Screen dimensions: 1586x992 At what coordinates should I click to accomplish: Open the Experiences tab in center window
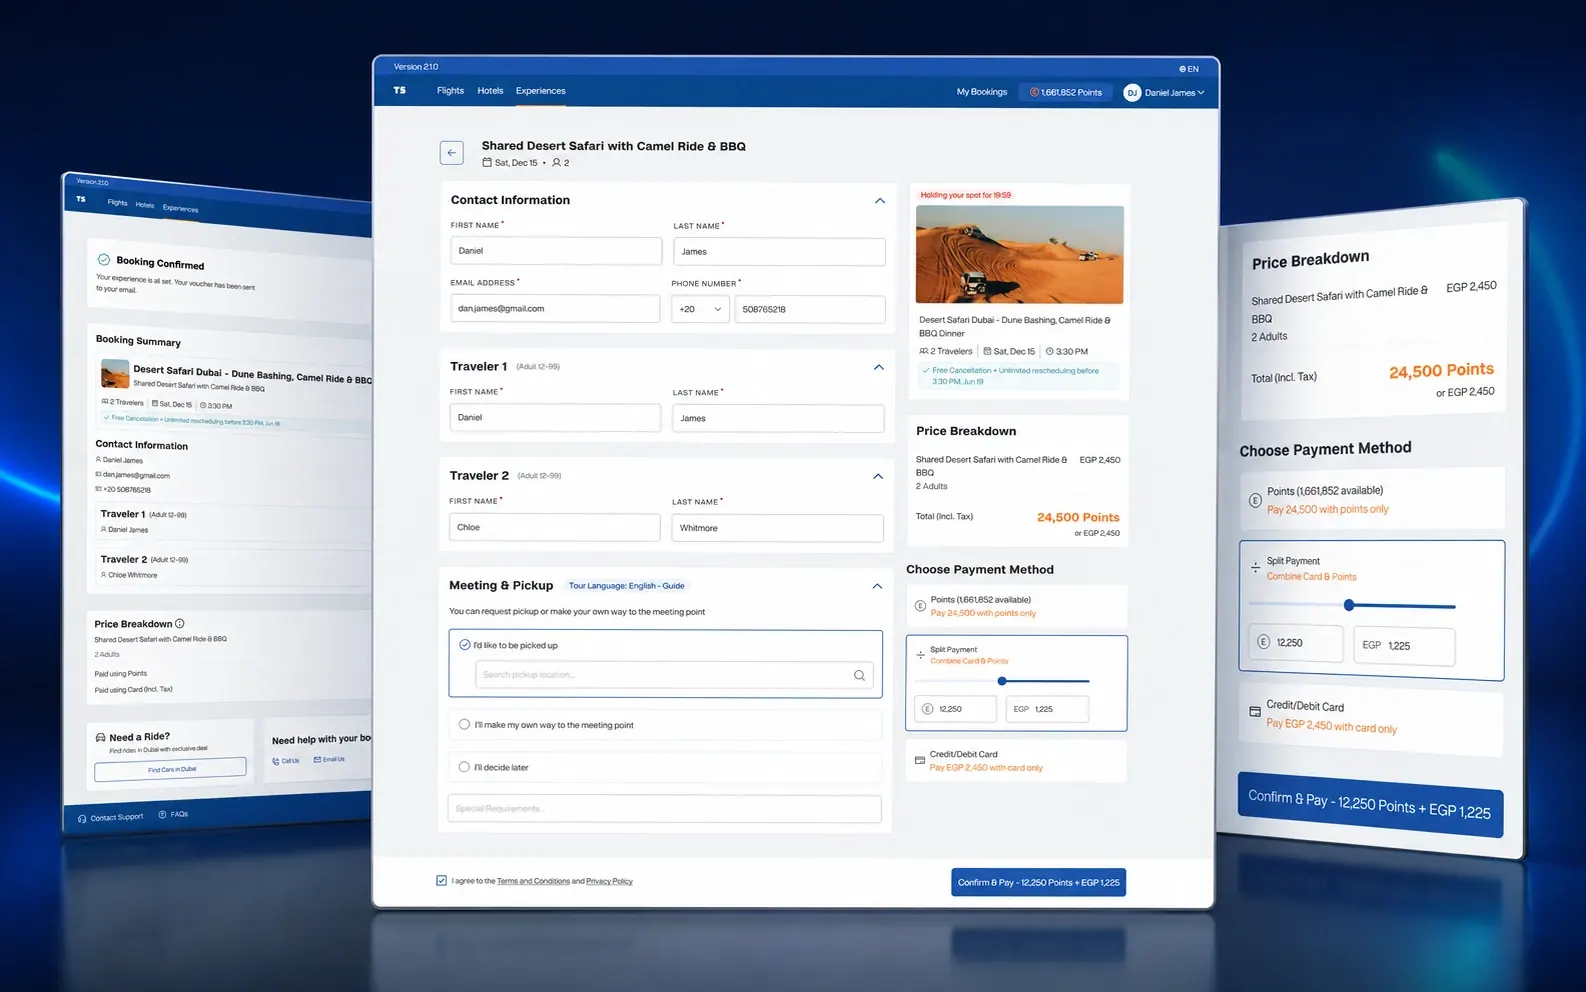(541, 90)
